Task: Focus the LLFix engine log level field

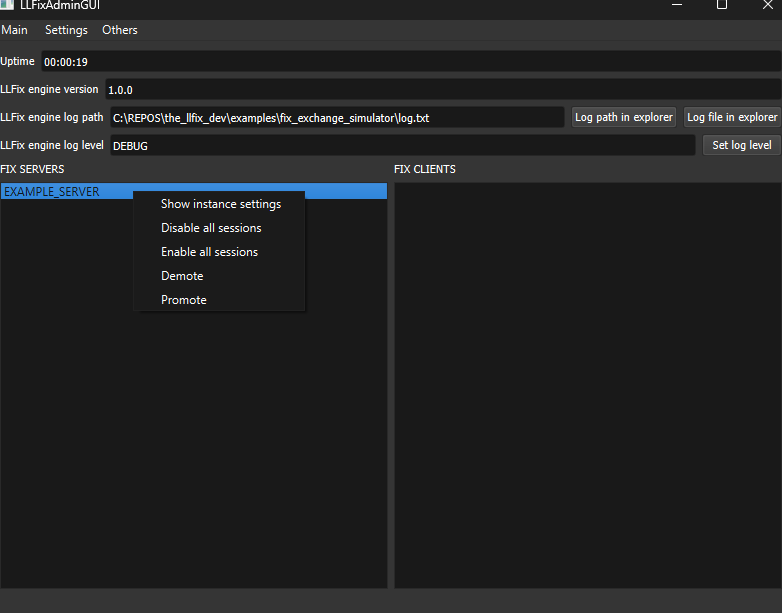Action: click(400, 146)
